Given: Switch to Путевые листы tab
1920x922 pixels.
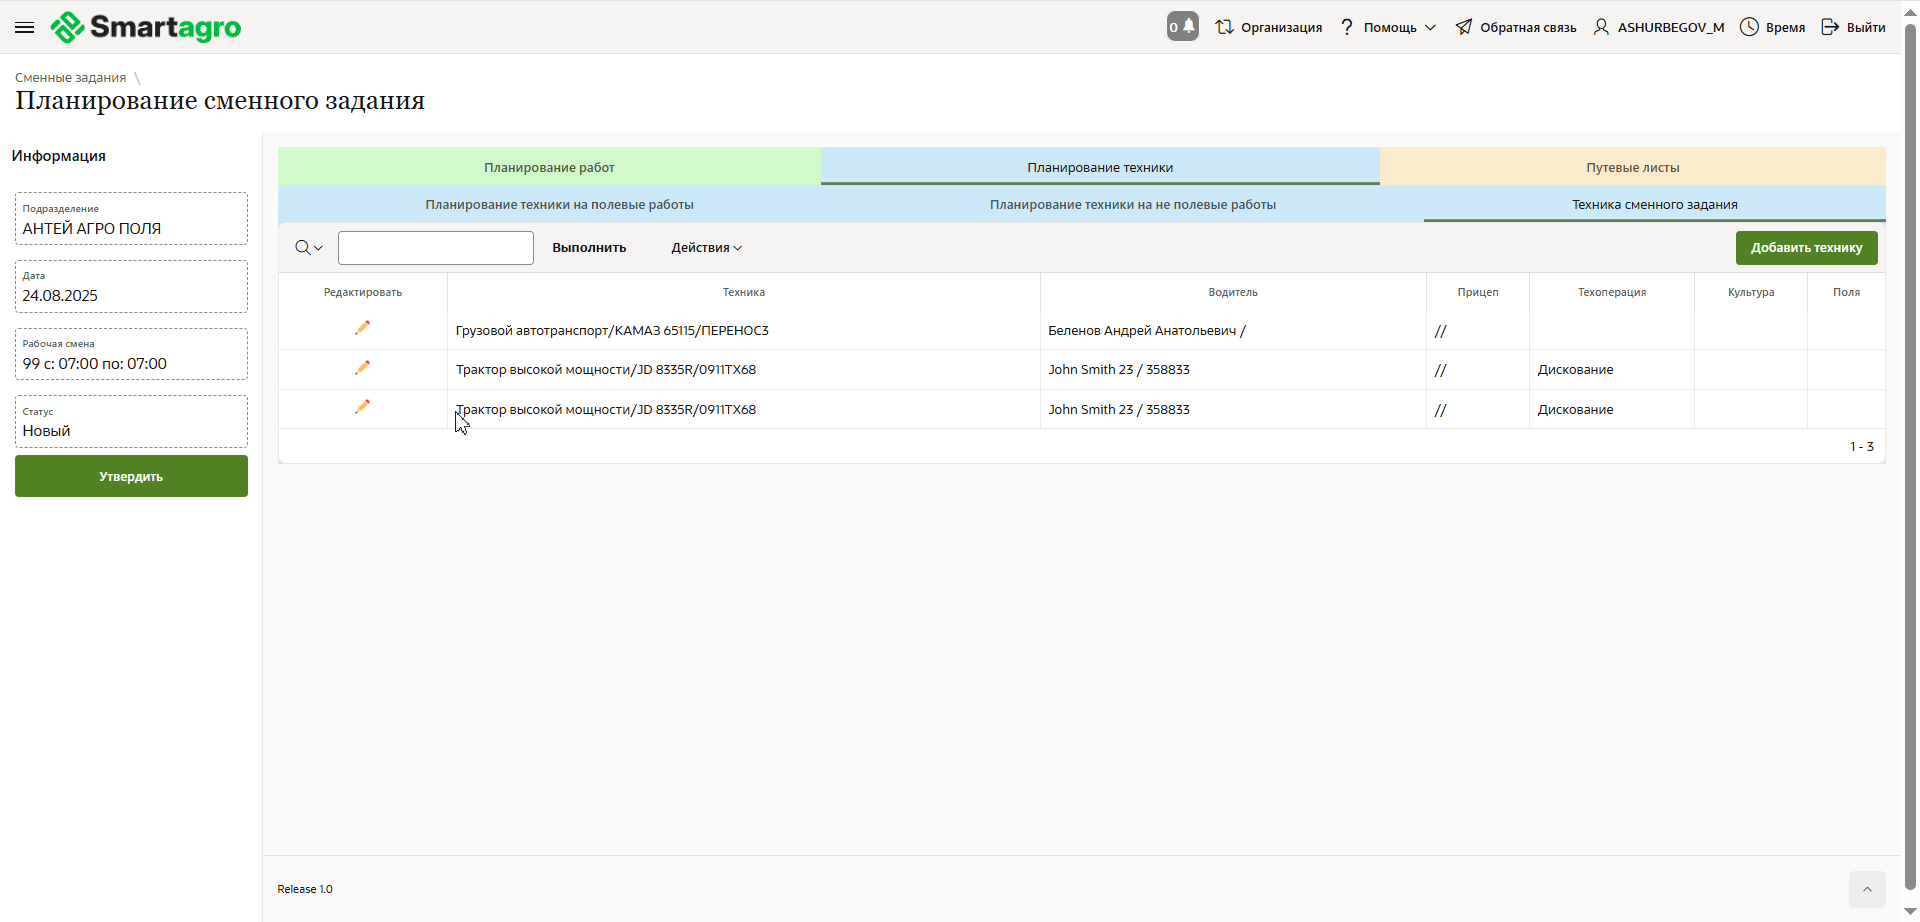Looking at the screenshot, I should click(1632, 167).
